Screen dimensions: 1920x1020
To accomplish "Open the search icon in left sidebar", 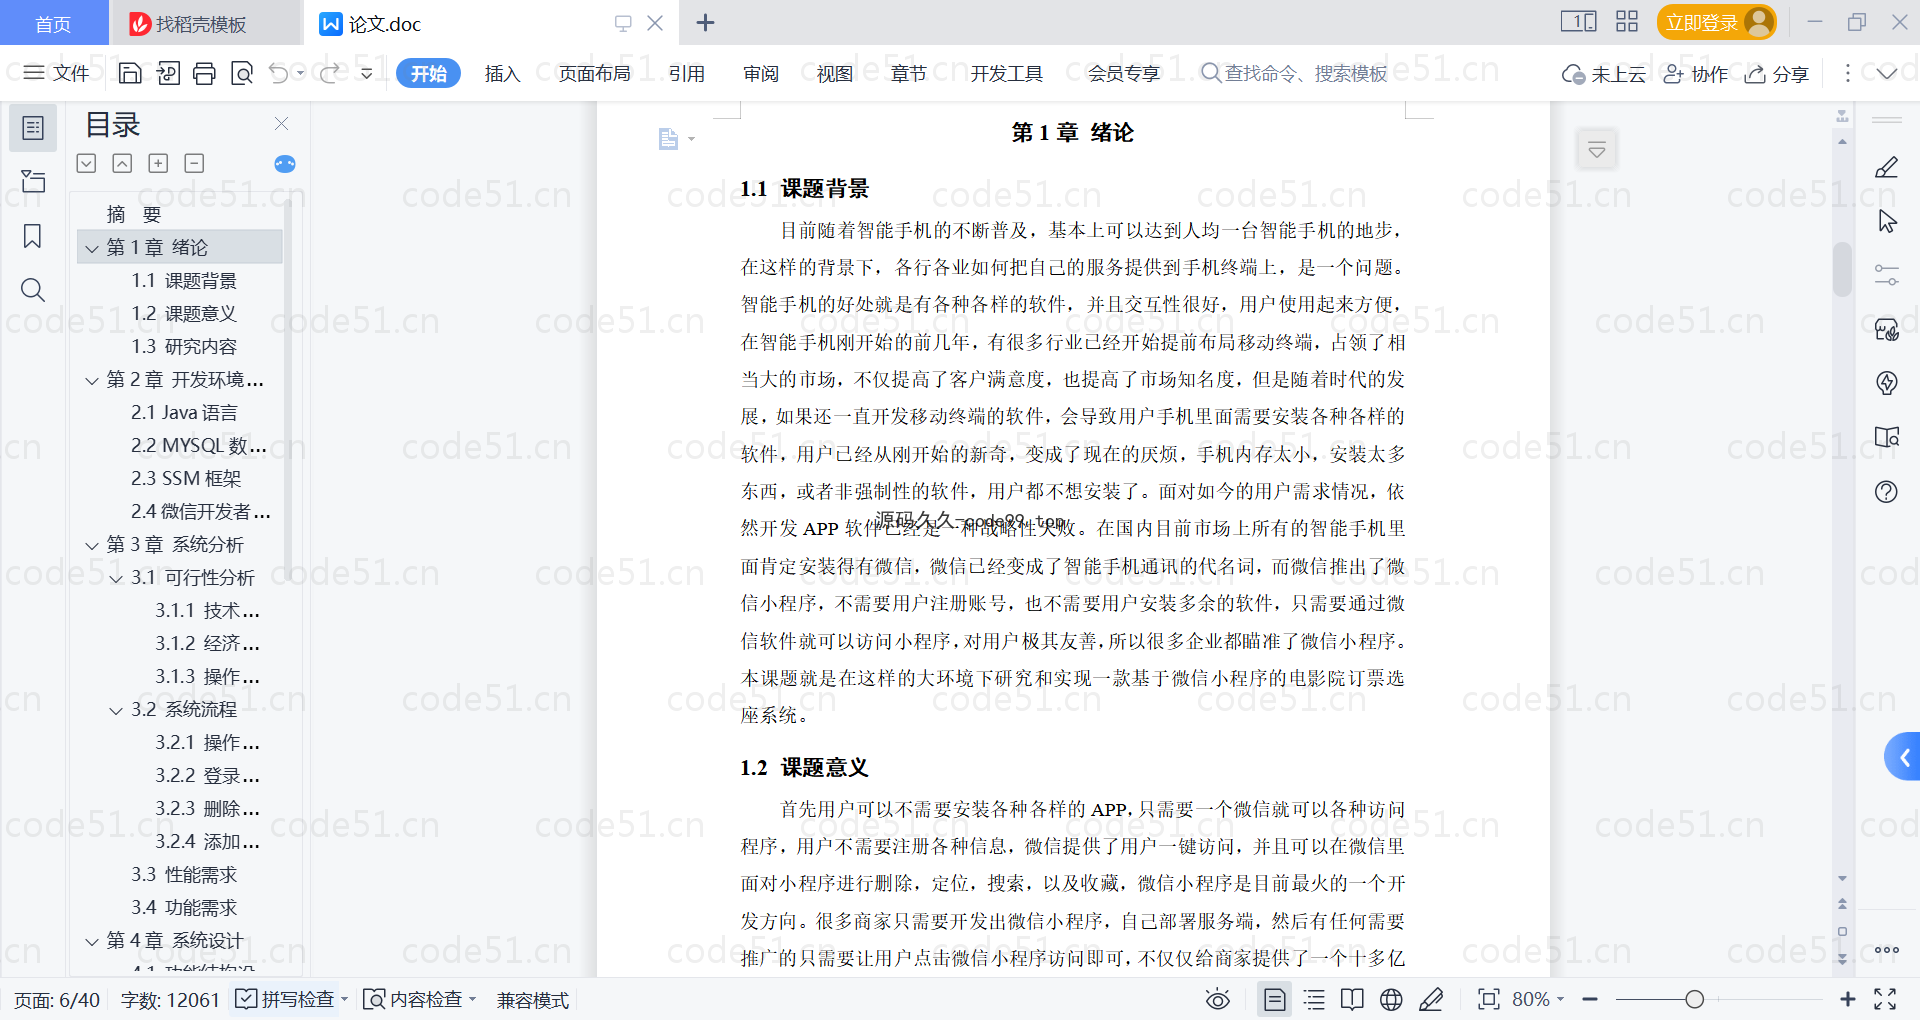I will point(33,290).
